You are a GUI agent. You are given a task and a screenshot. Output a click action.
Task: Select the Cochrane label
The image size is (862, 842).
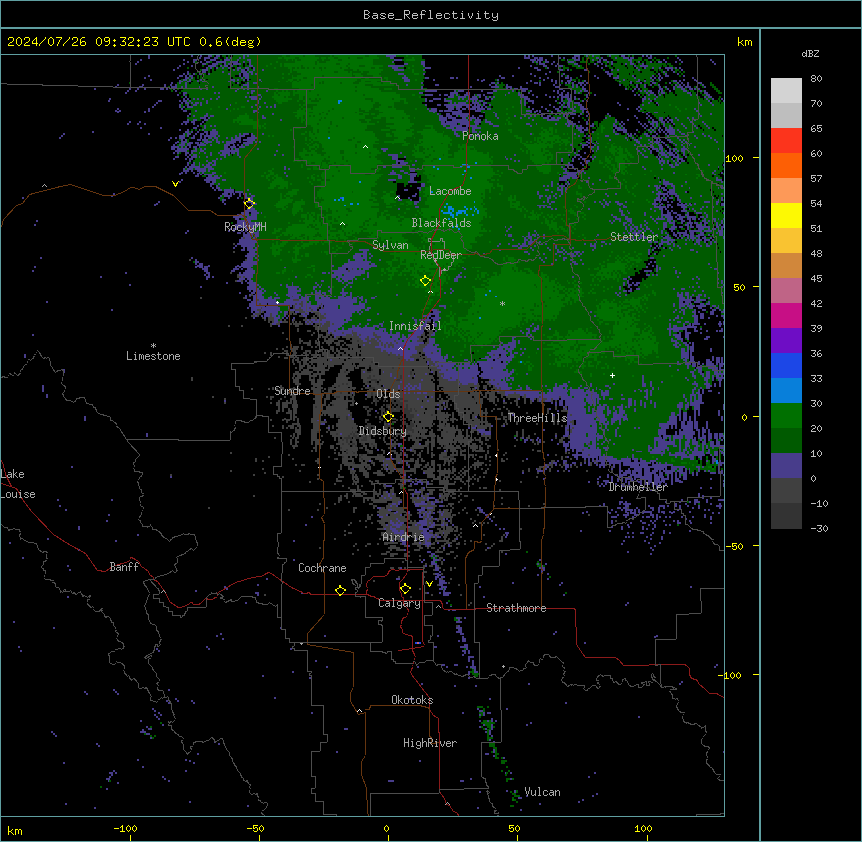322,568
